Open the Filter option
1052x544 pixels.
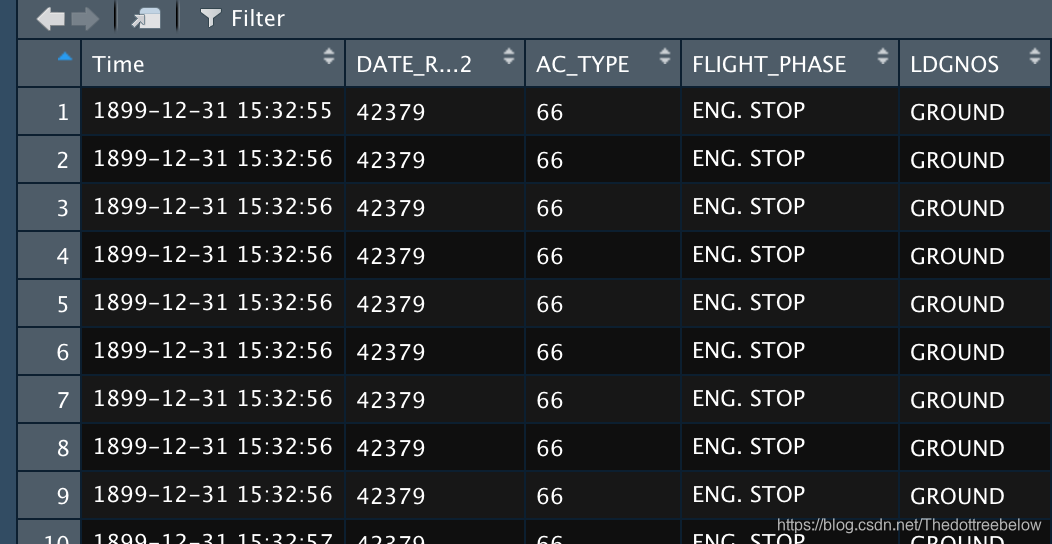pyautogui.click(x=243, y=18)
